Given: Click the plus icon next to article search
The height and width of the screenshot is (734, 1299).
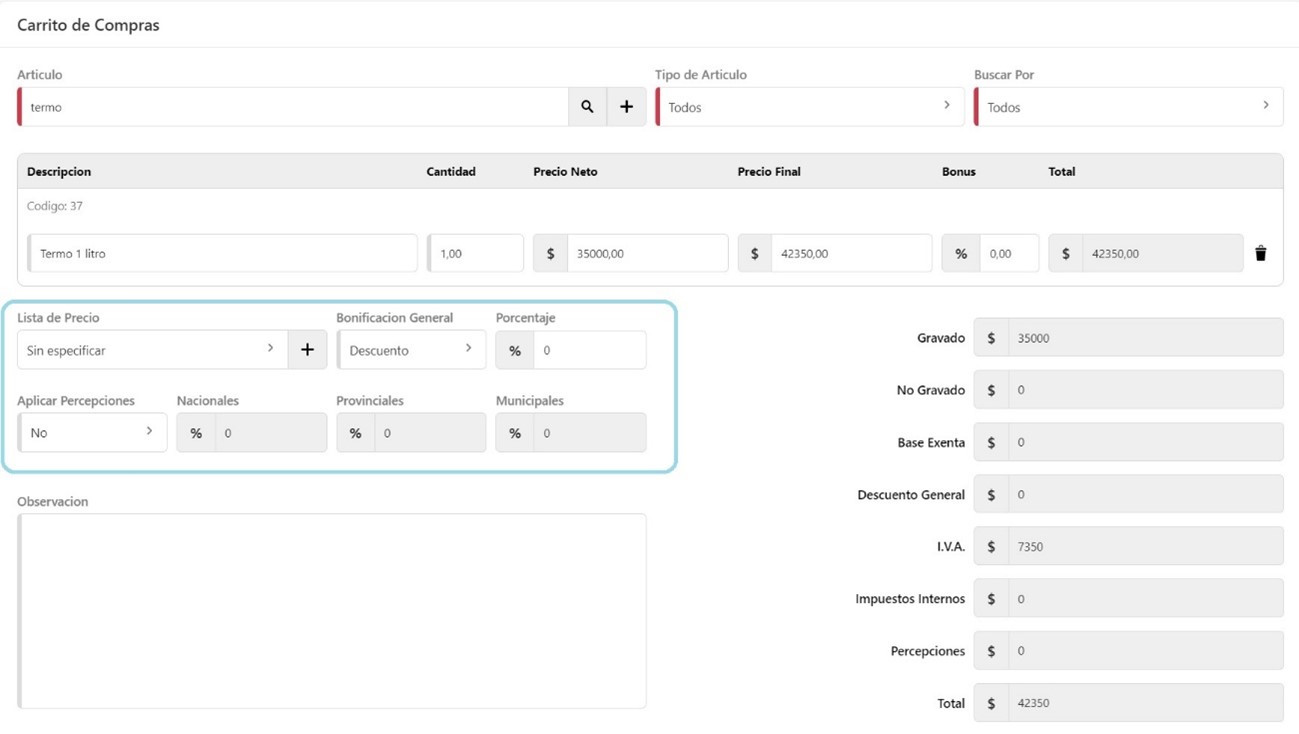Looking at the screenshot, I should (x=627, y=107).
